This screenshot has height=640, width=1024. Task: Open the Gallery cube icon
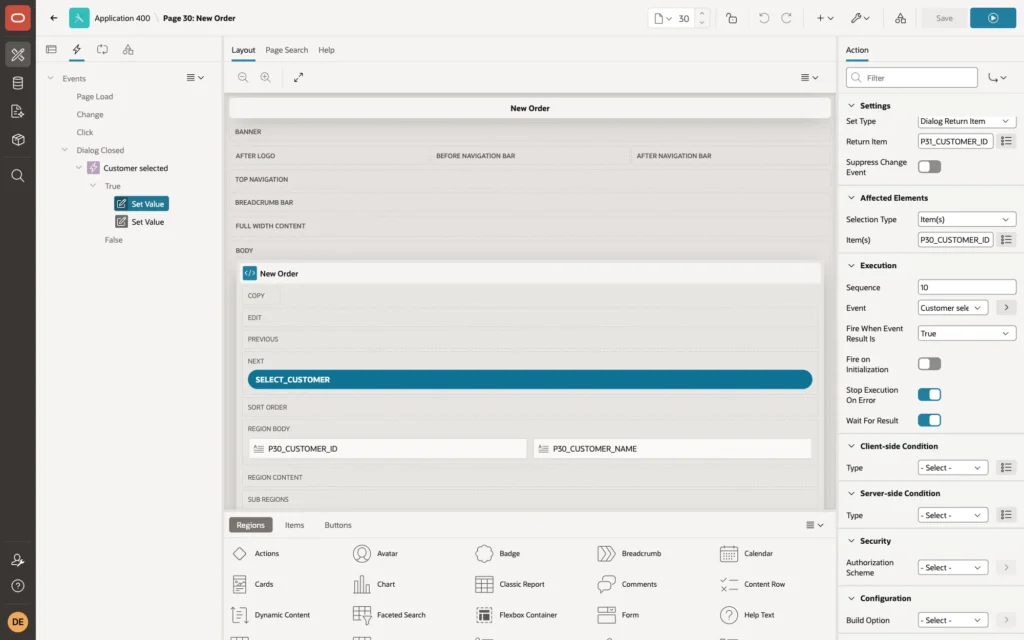click(18, 140)
